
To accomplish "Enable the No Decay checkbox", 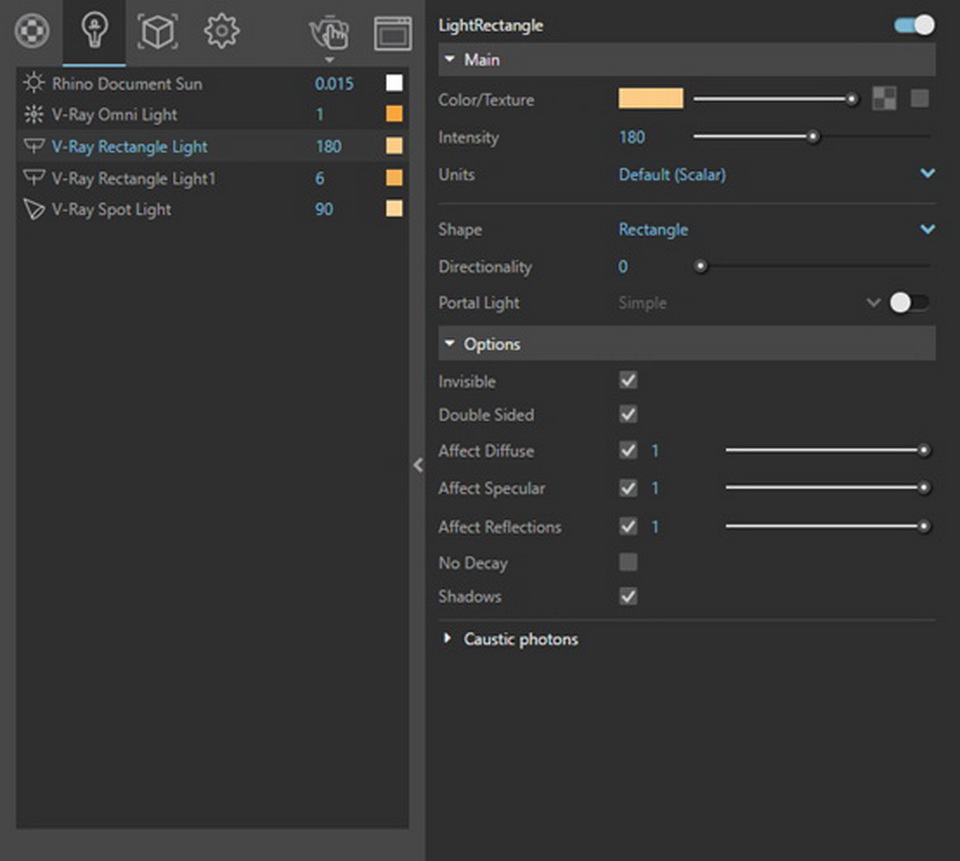I will [628, 562].
